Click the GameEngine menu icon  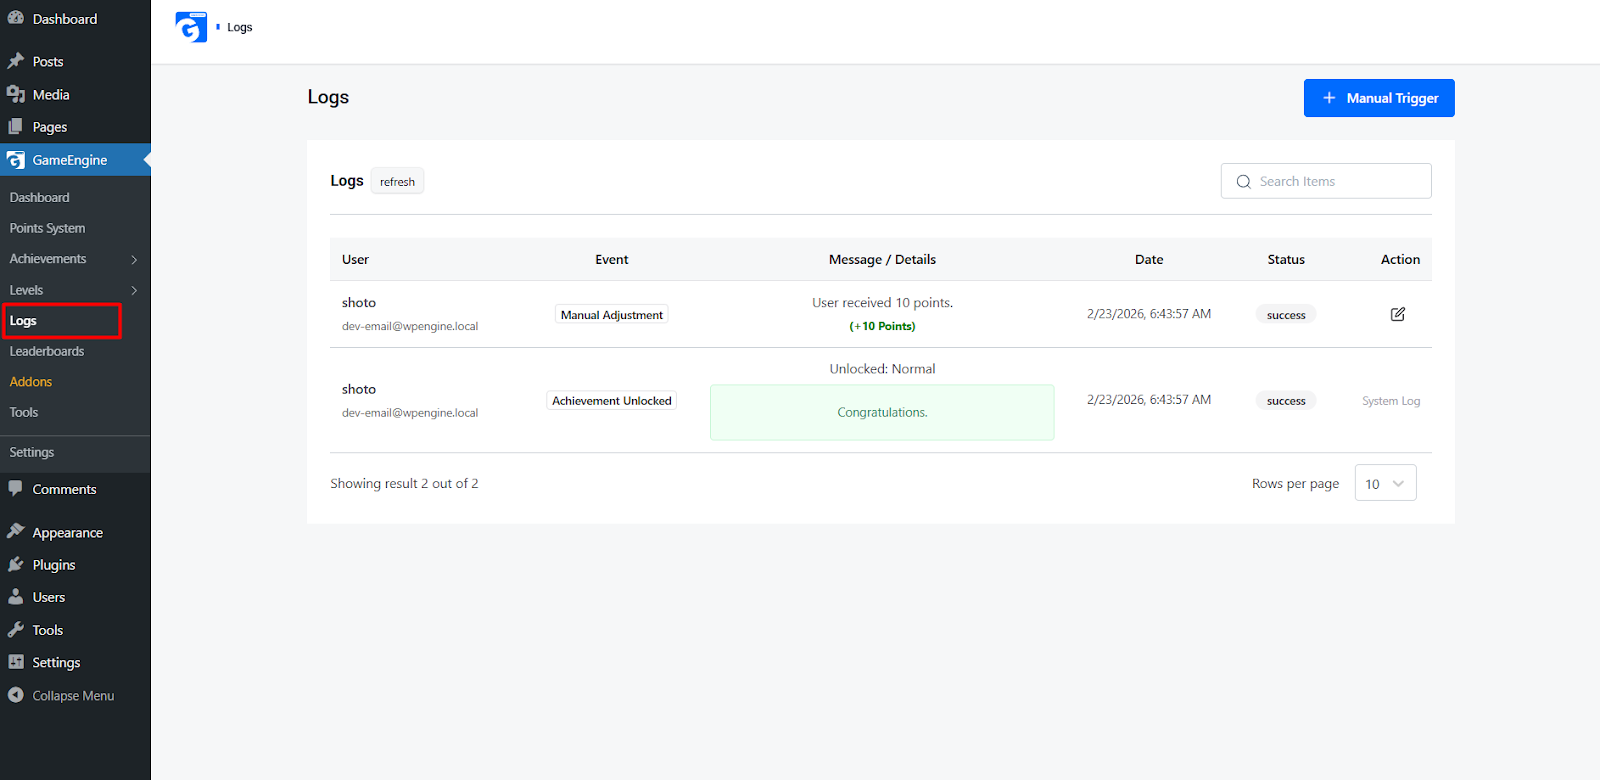point(16,160)
